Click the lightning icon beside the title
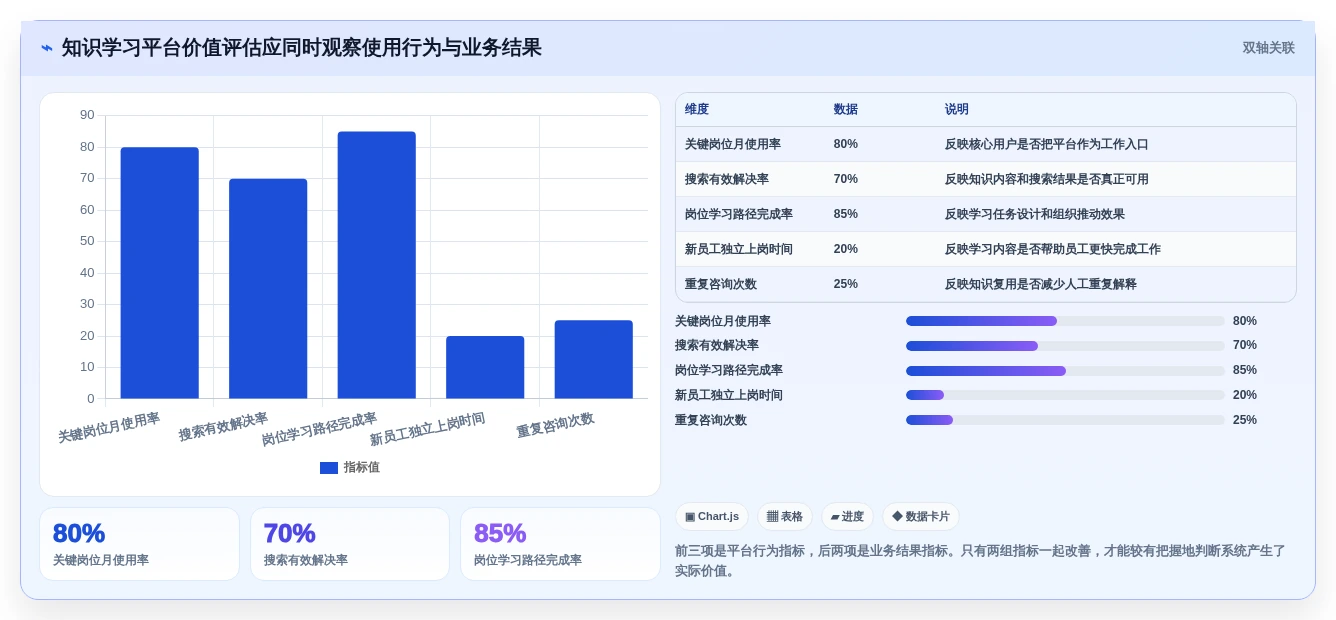1336x620 pixels. pyautogui.click(x=47, y=48)
